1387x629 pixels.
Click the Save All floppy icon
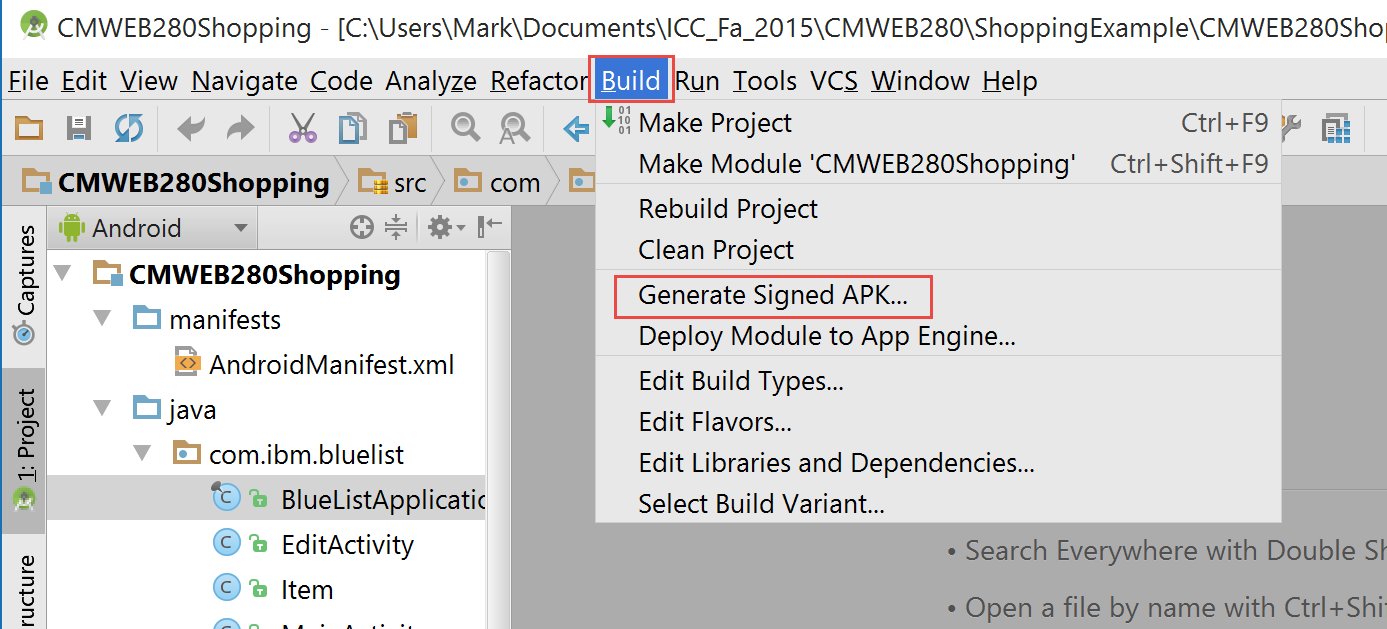point(79,128)
